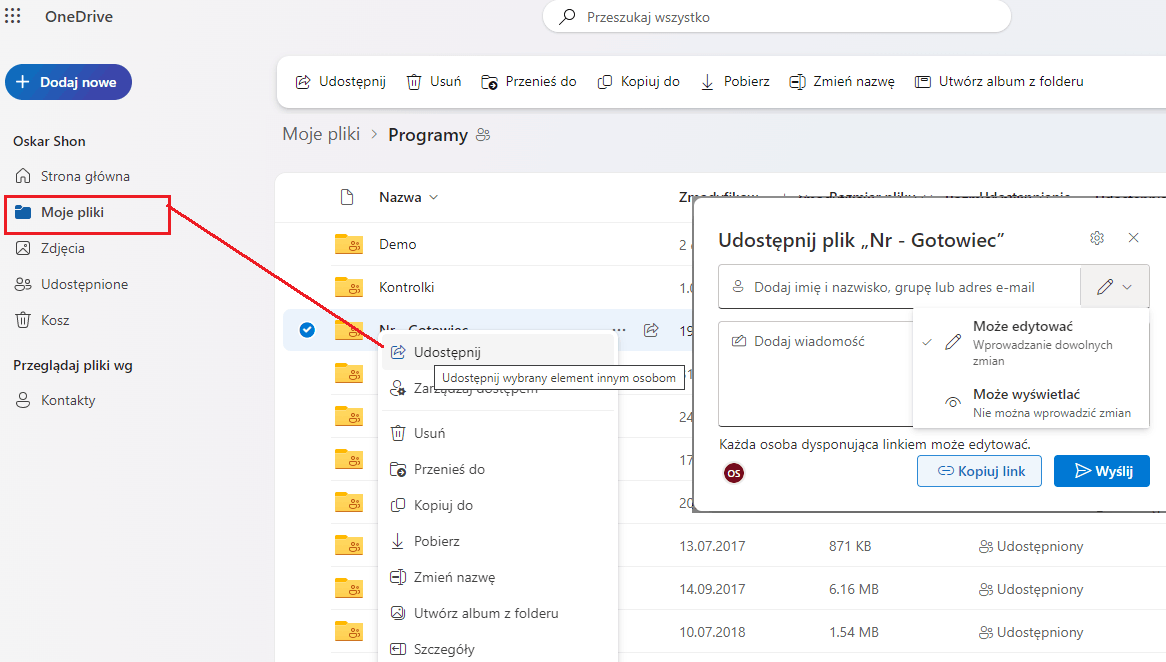This screenshot has width=1166, height=662.
Task: Uncheck the selected Nr - Gotowiec row
Action: point(307,330)
